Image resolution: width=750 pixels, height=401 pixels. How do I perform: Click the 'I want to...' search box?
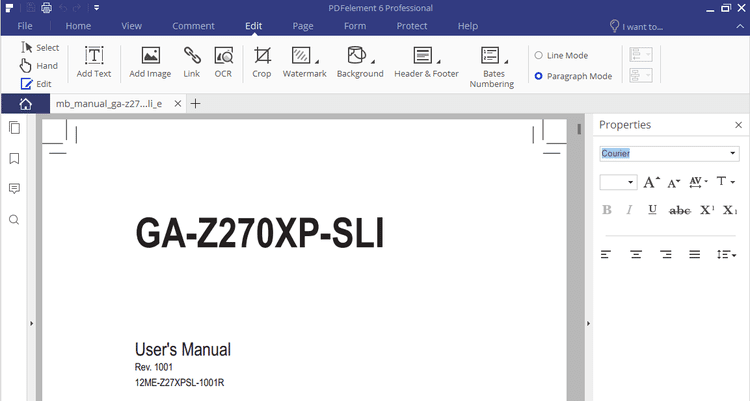coord(636,26)
